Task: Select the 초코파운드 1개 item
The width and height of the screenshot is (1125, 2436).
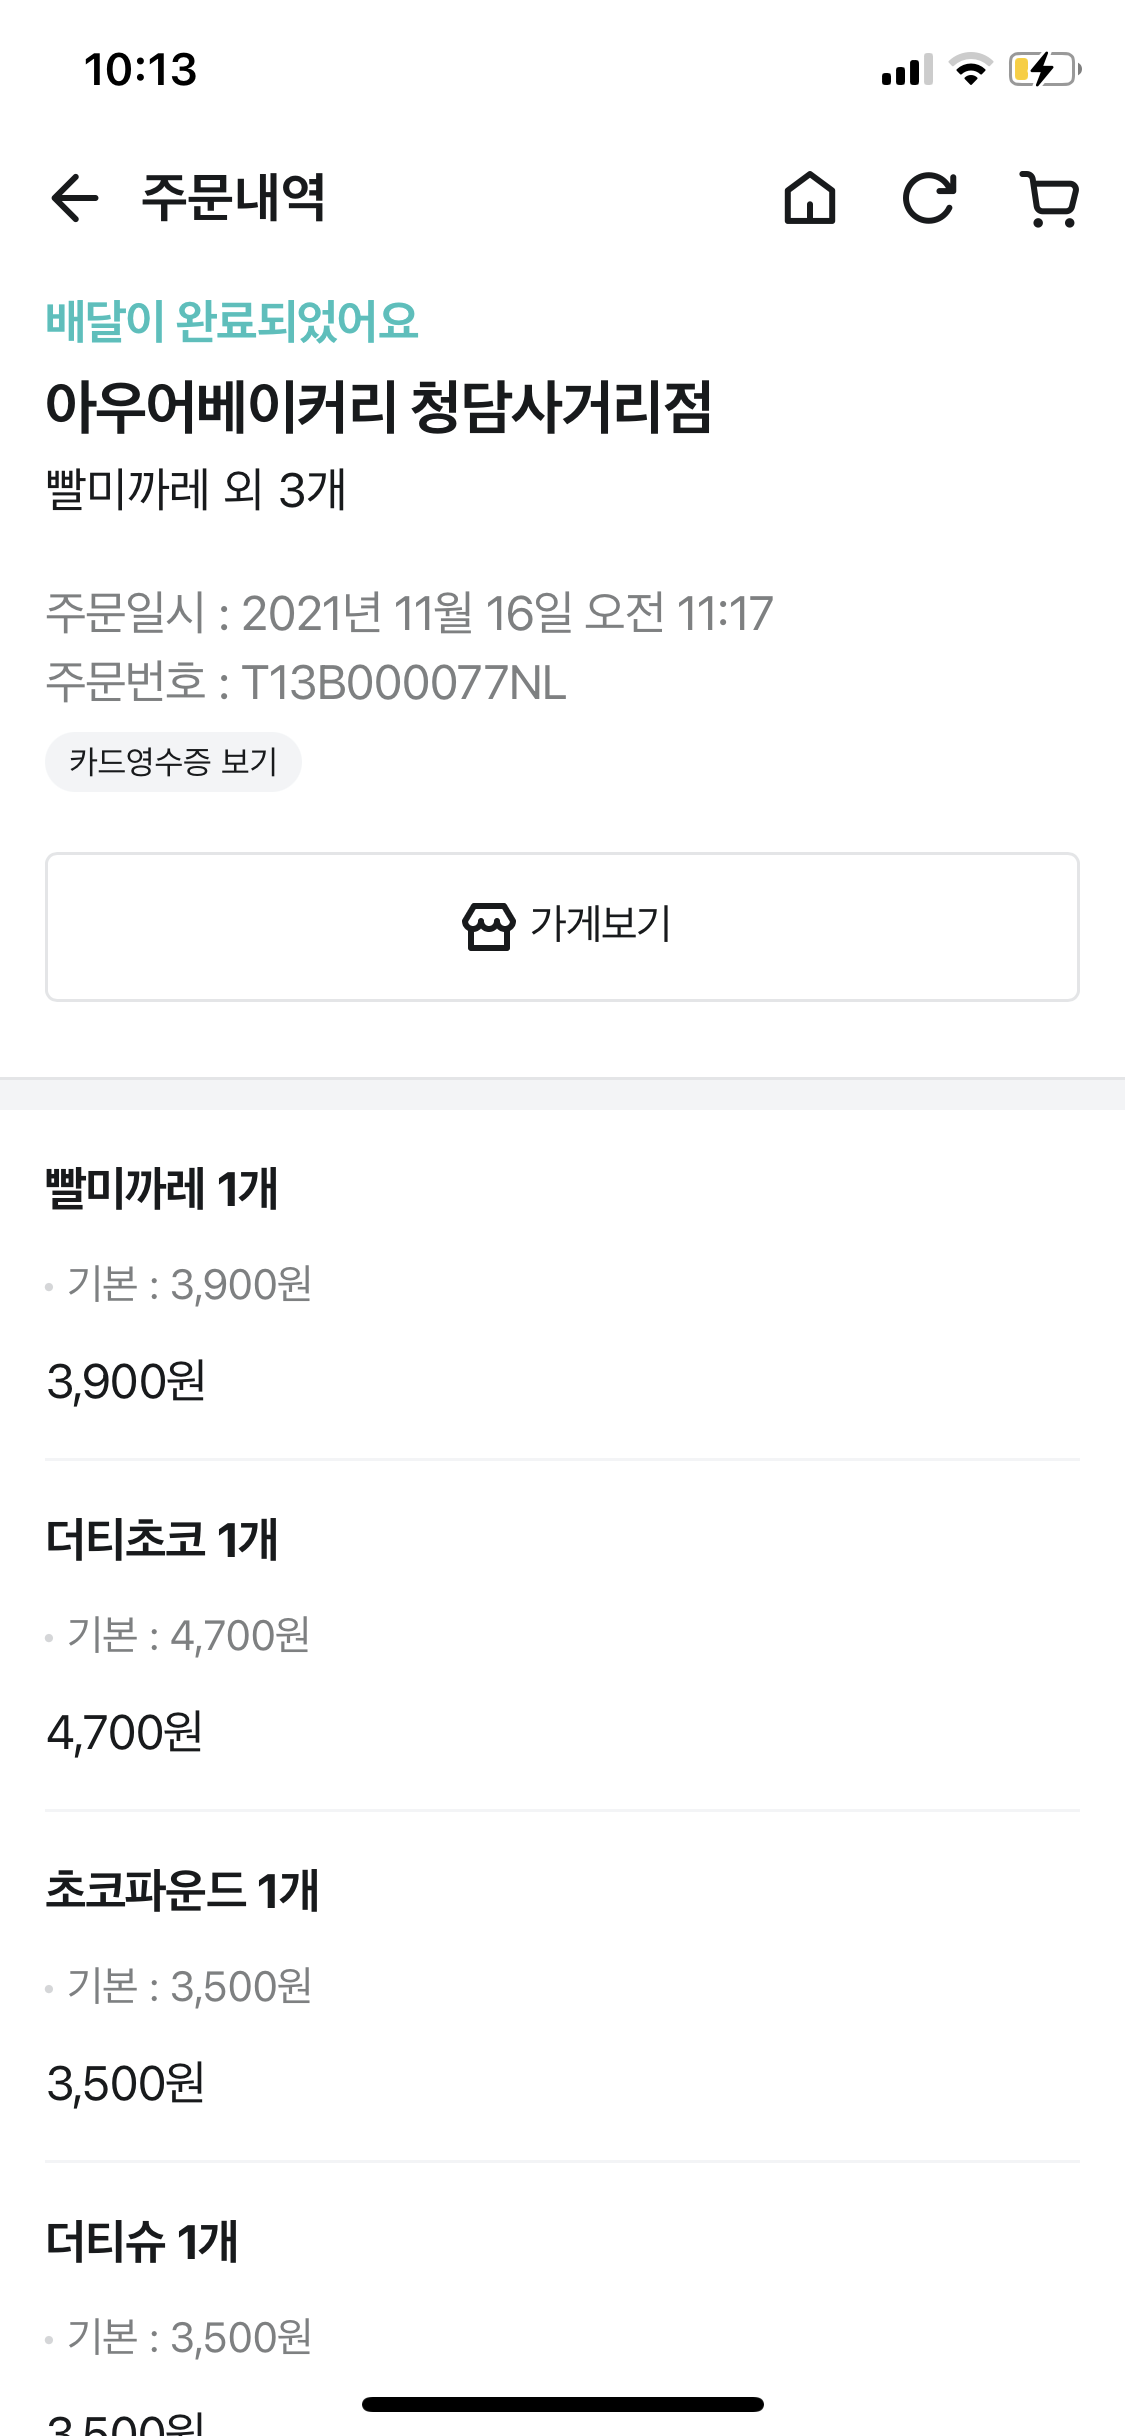Action: 182,1891
